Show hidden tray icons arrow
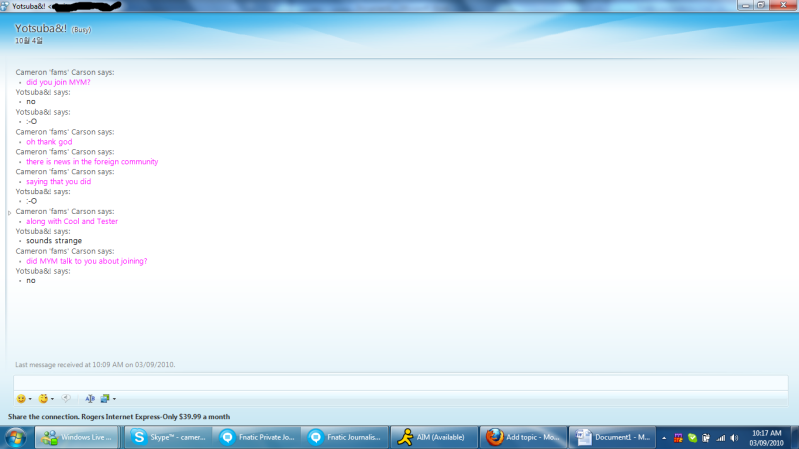This screenshot has height=449, width=799. pyautogui.click(x=664, y=438)
